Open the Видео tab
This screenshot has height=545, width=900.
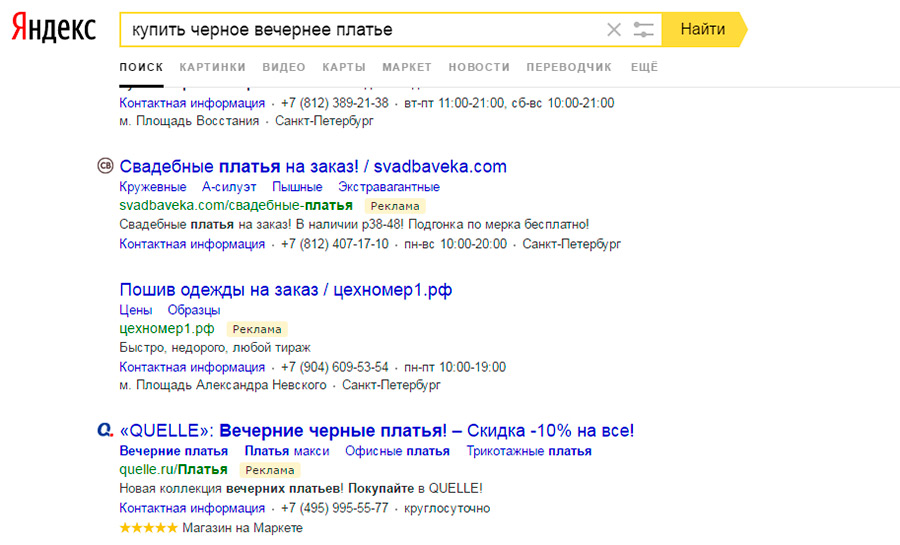tap(284, 67)
